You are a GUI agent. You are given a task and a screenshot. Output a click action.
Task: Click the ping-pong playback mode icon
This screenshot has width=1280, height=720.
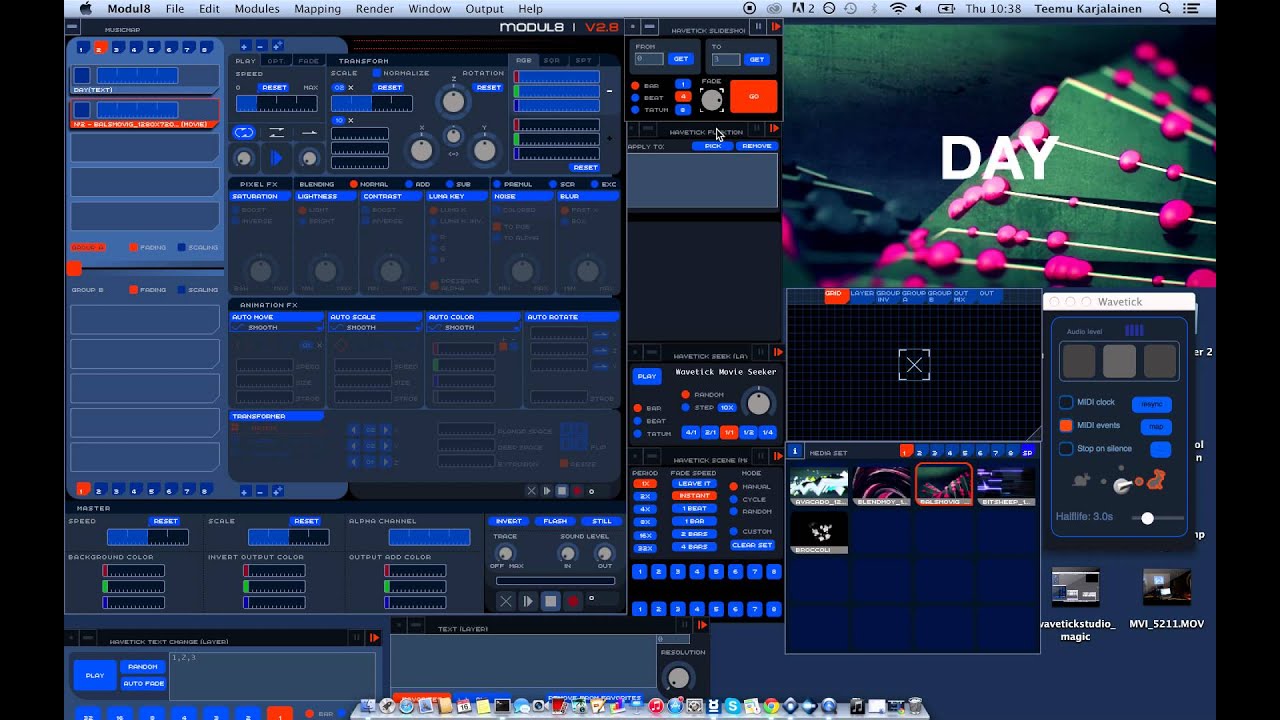click(277, 132)
